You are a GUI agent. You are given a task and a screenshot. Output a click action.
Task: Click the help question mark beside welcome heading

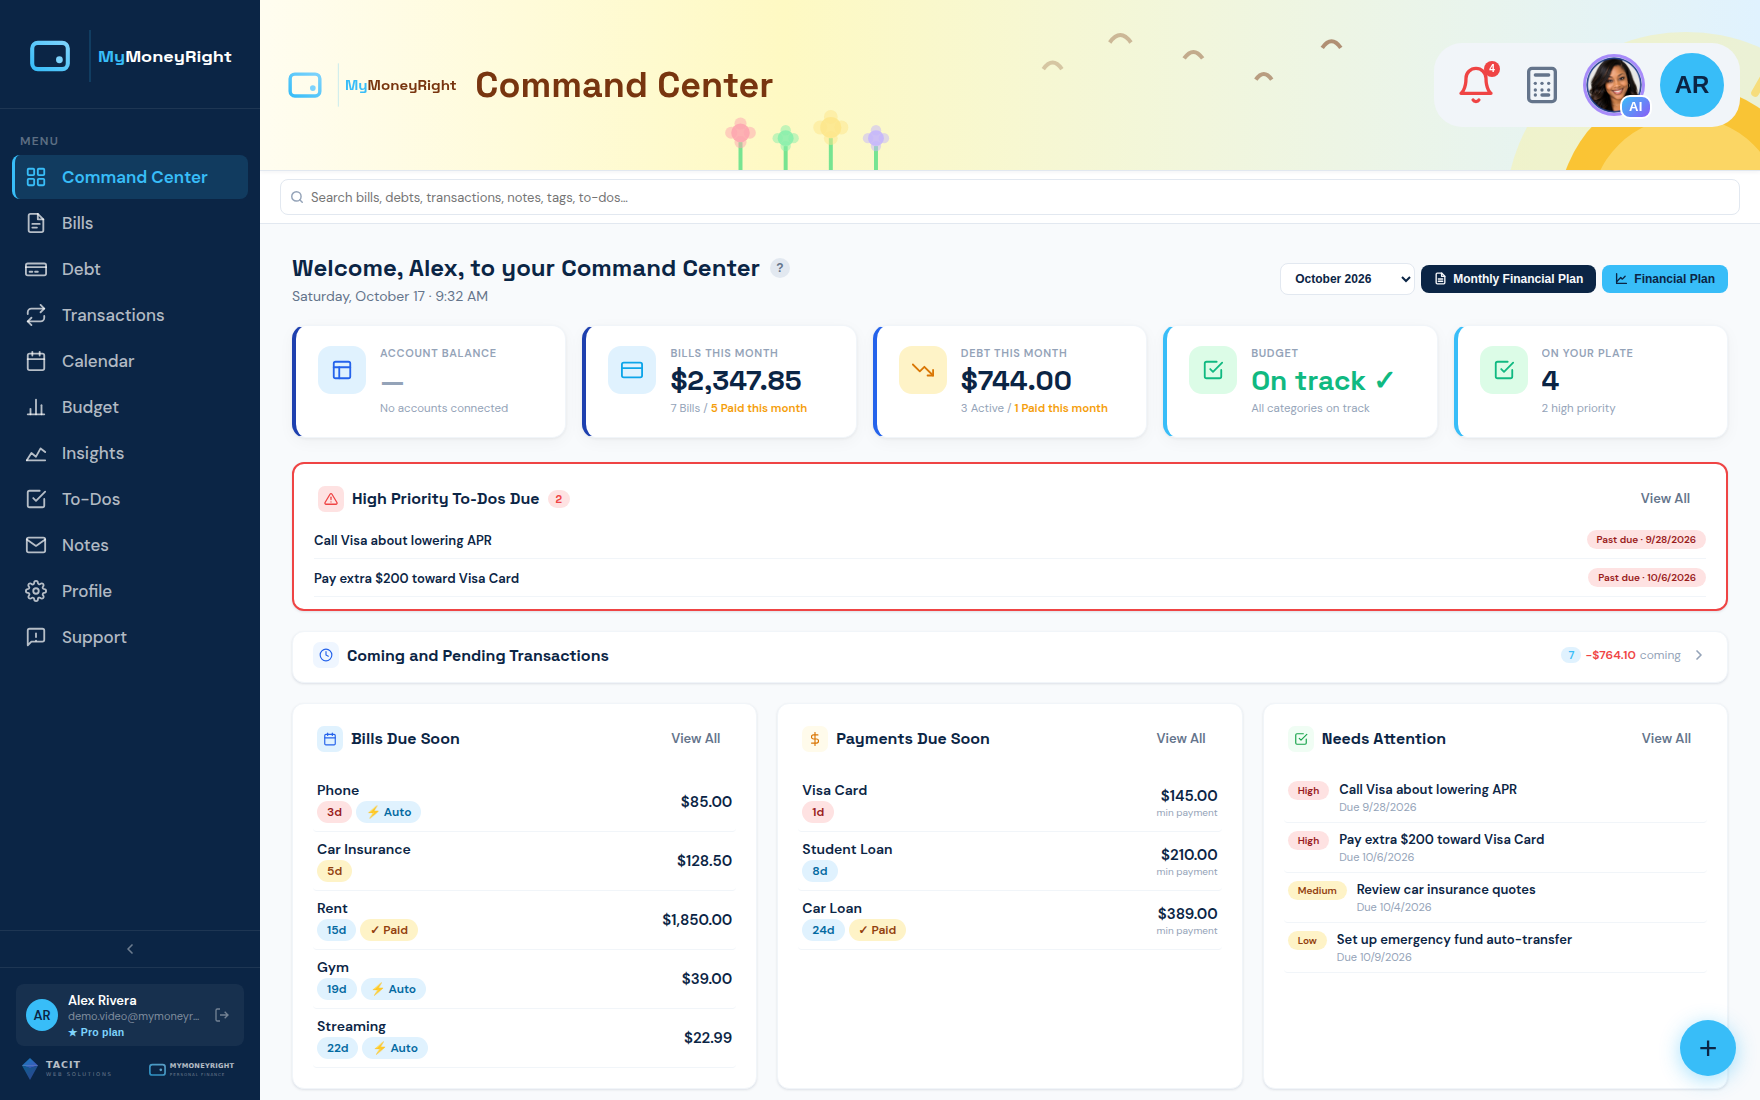780,268
